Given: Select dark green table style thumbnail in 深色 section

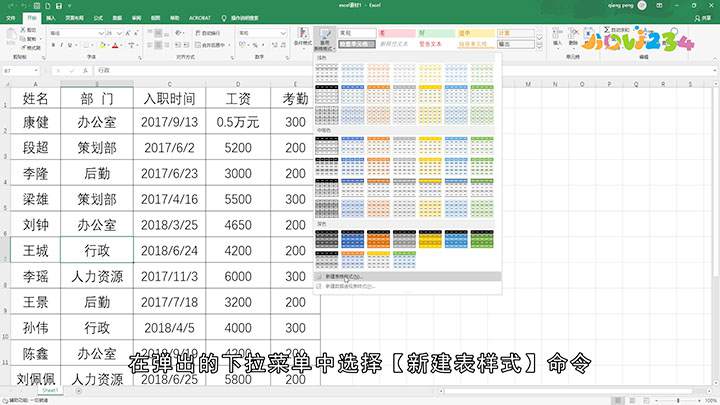Looking at the screenshot, I should (x=482, y=239).
